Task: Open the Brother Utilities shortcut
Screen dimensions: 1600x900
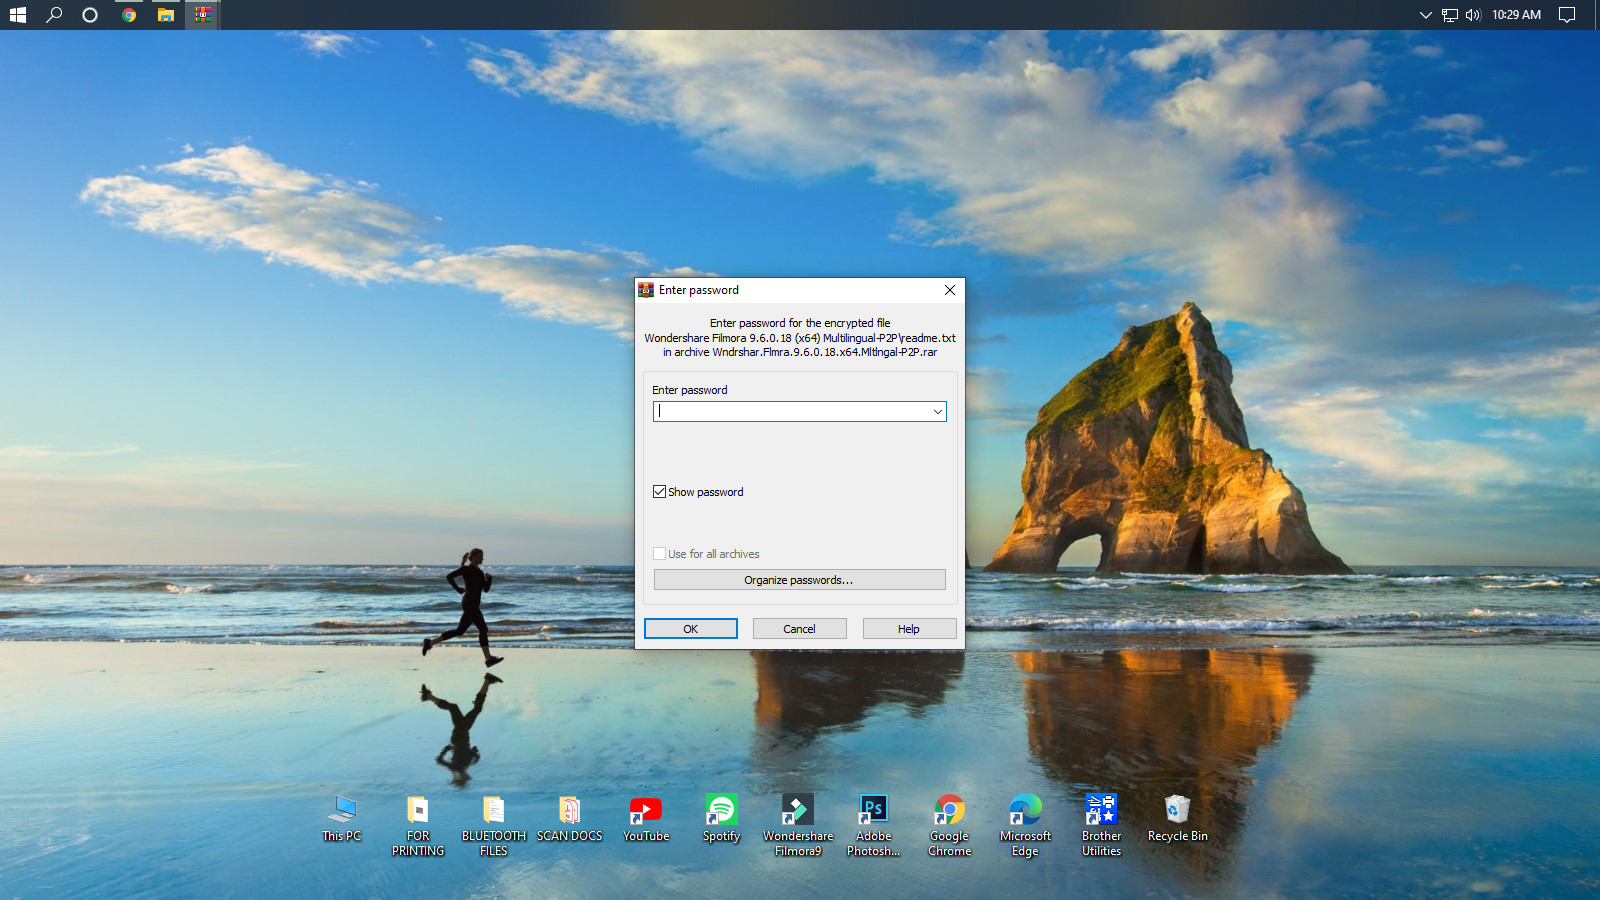Action: [x=1101, y=811]
